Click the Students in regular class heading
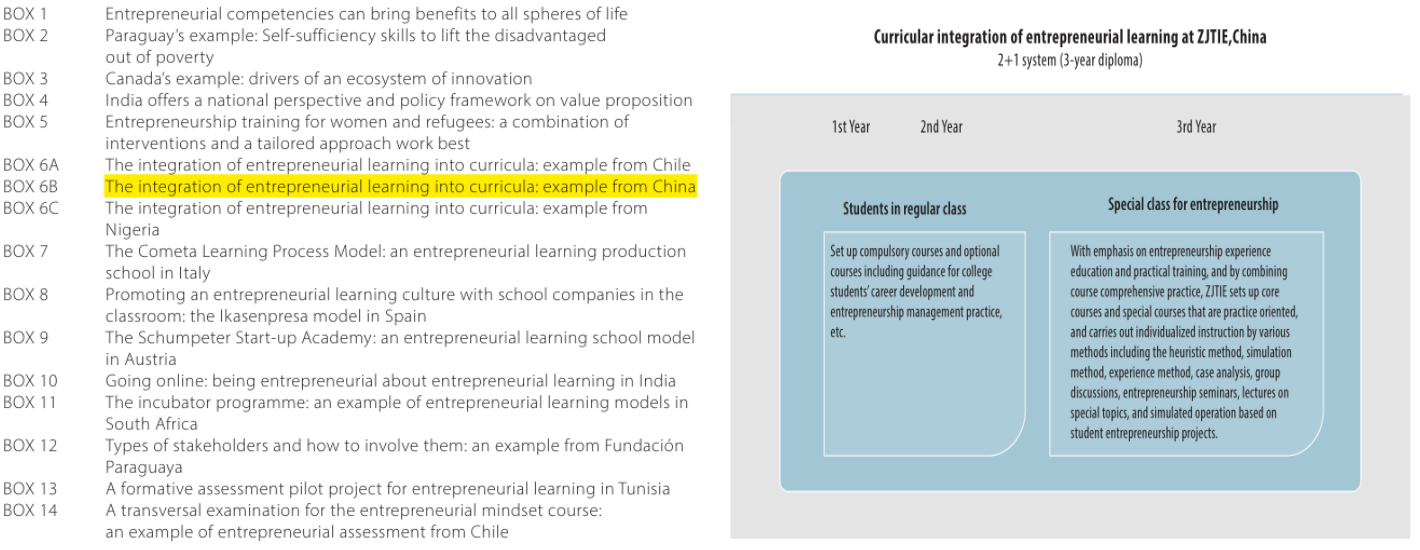 [904, 210]
